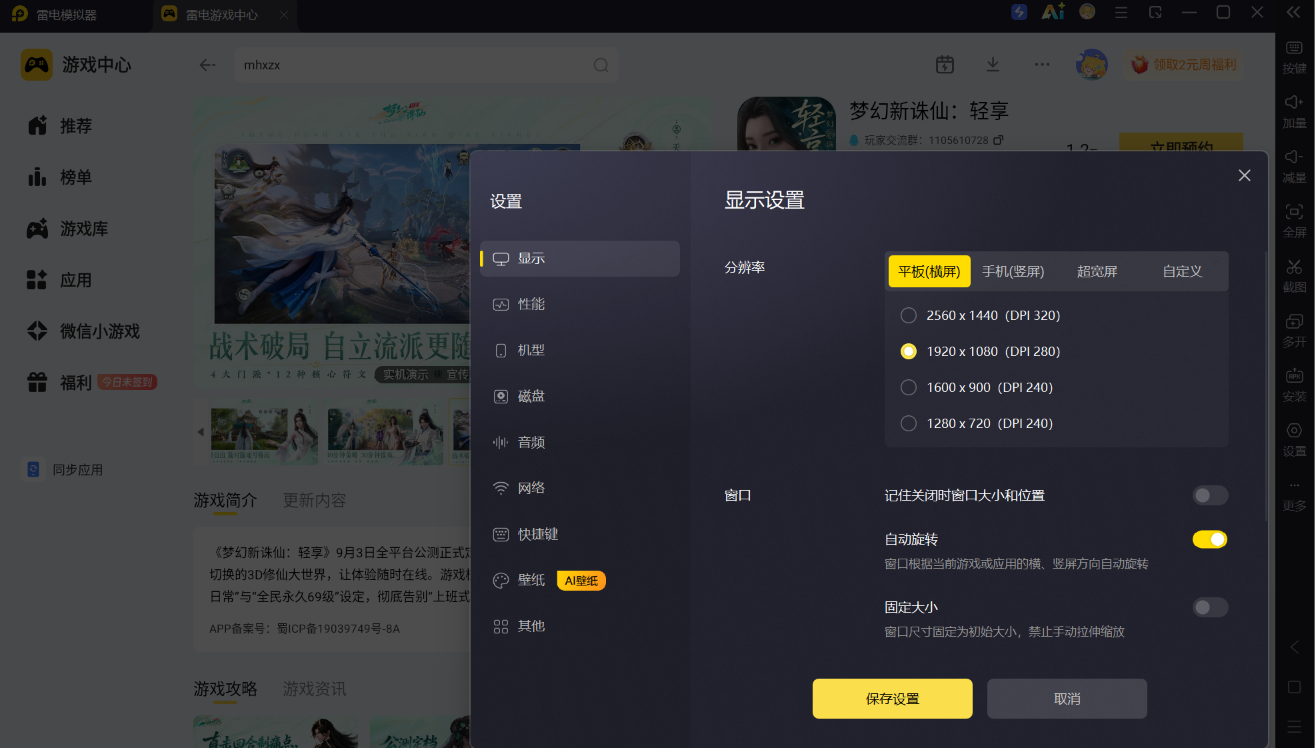
Task: Open 榜单 rankings in the sidebar
Action: coord(60,177)
